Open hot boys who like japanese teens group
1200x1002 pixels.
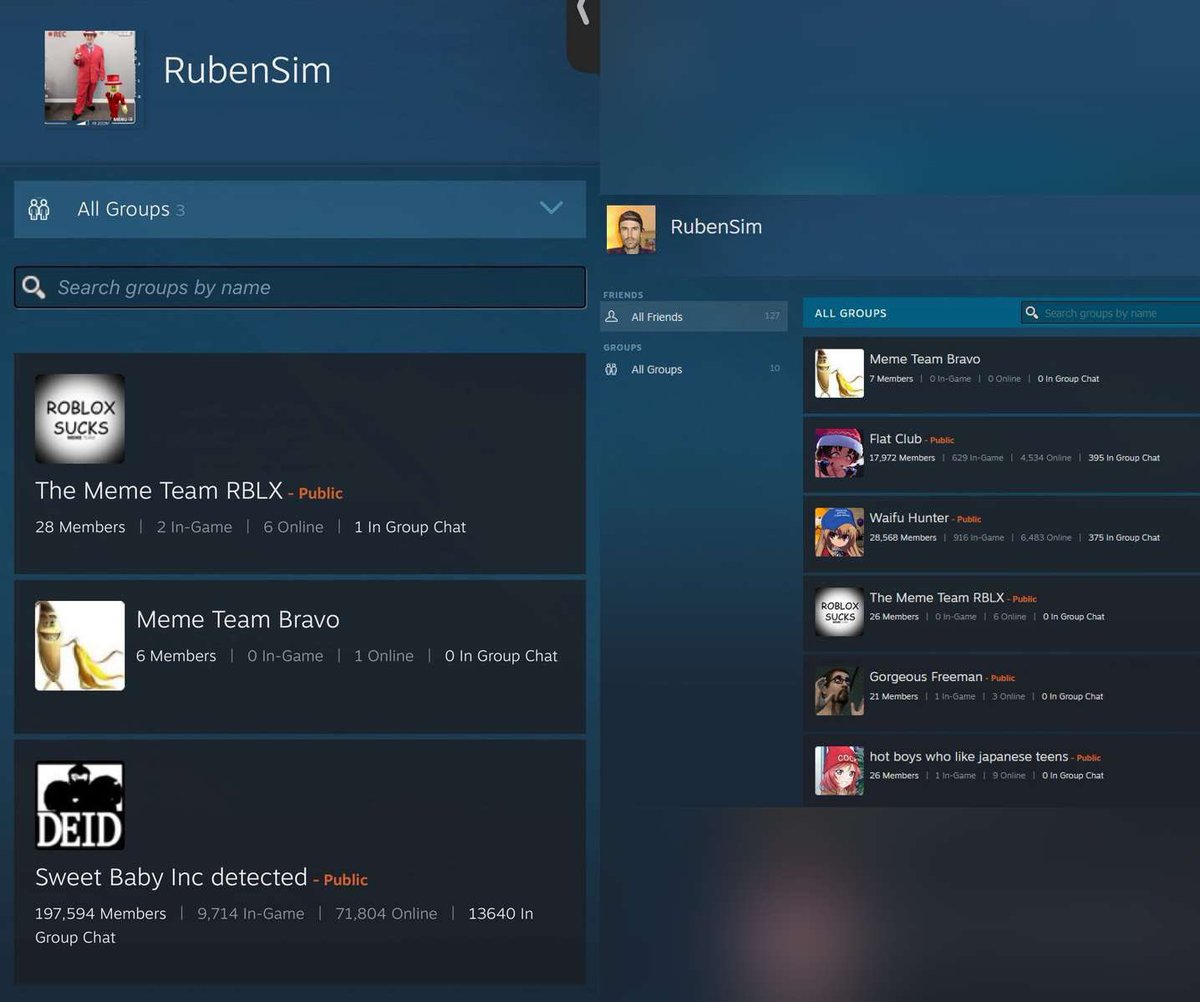(x=969, y=757)
